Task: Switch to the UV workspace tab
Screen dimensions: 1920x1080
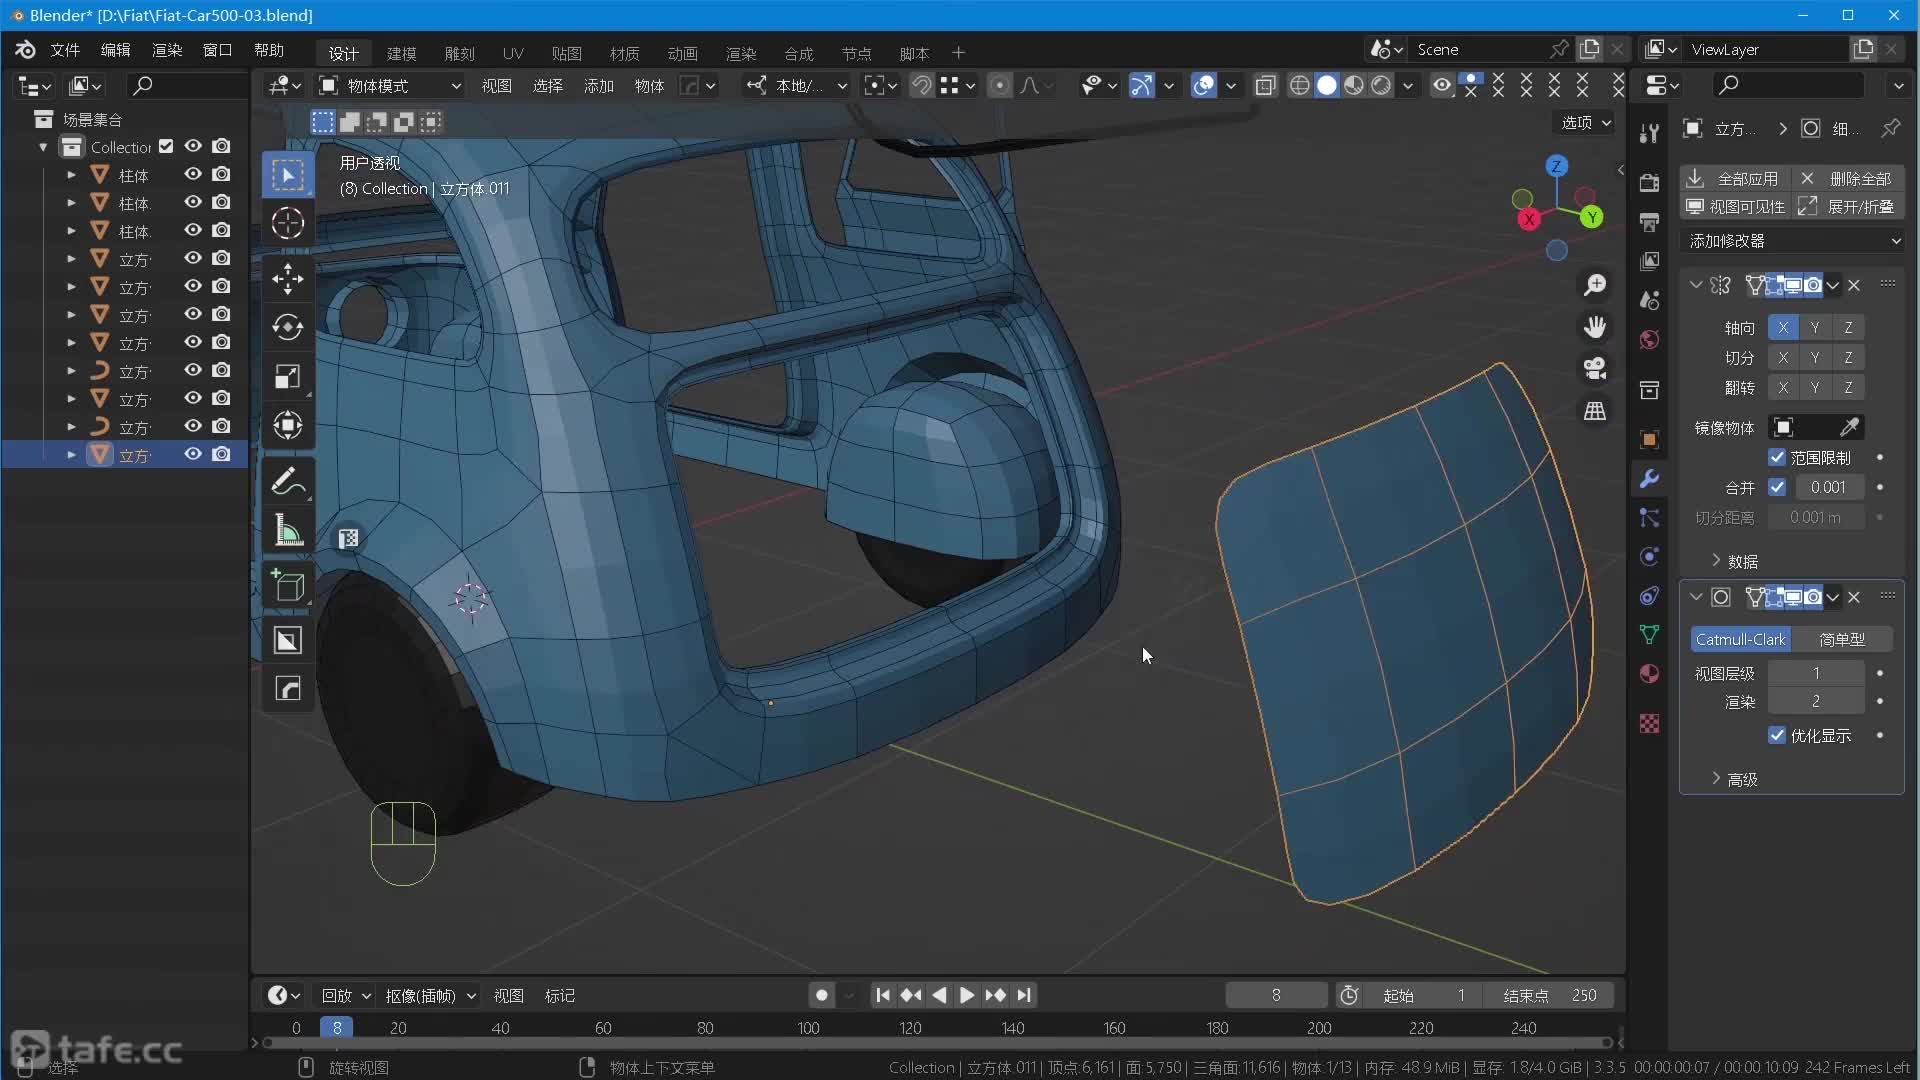Action: pos(513,53)
